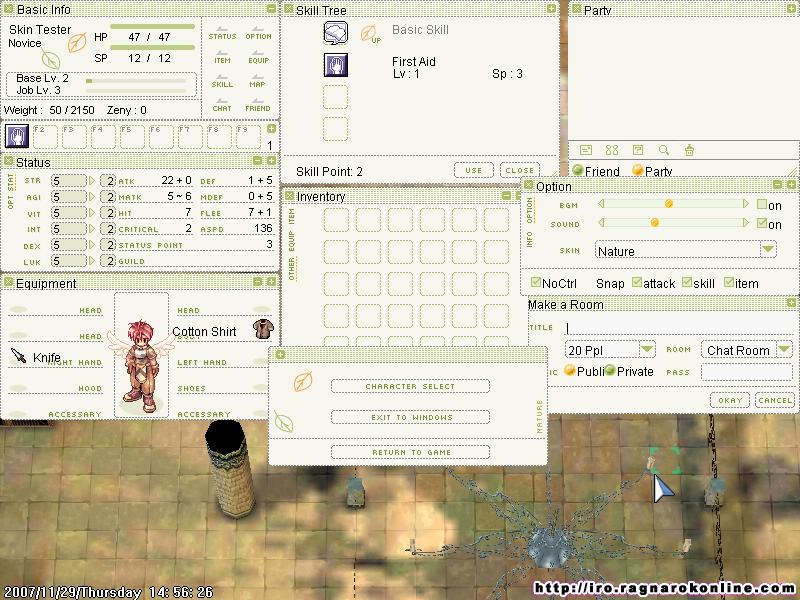Adjust the Sound volume slider knob
The height and width of the screenshot is (600, 800).
coord(655,222)
